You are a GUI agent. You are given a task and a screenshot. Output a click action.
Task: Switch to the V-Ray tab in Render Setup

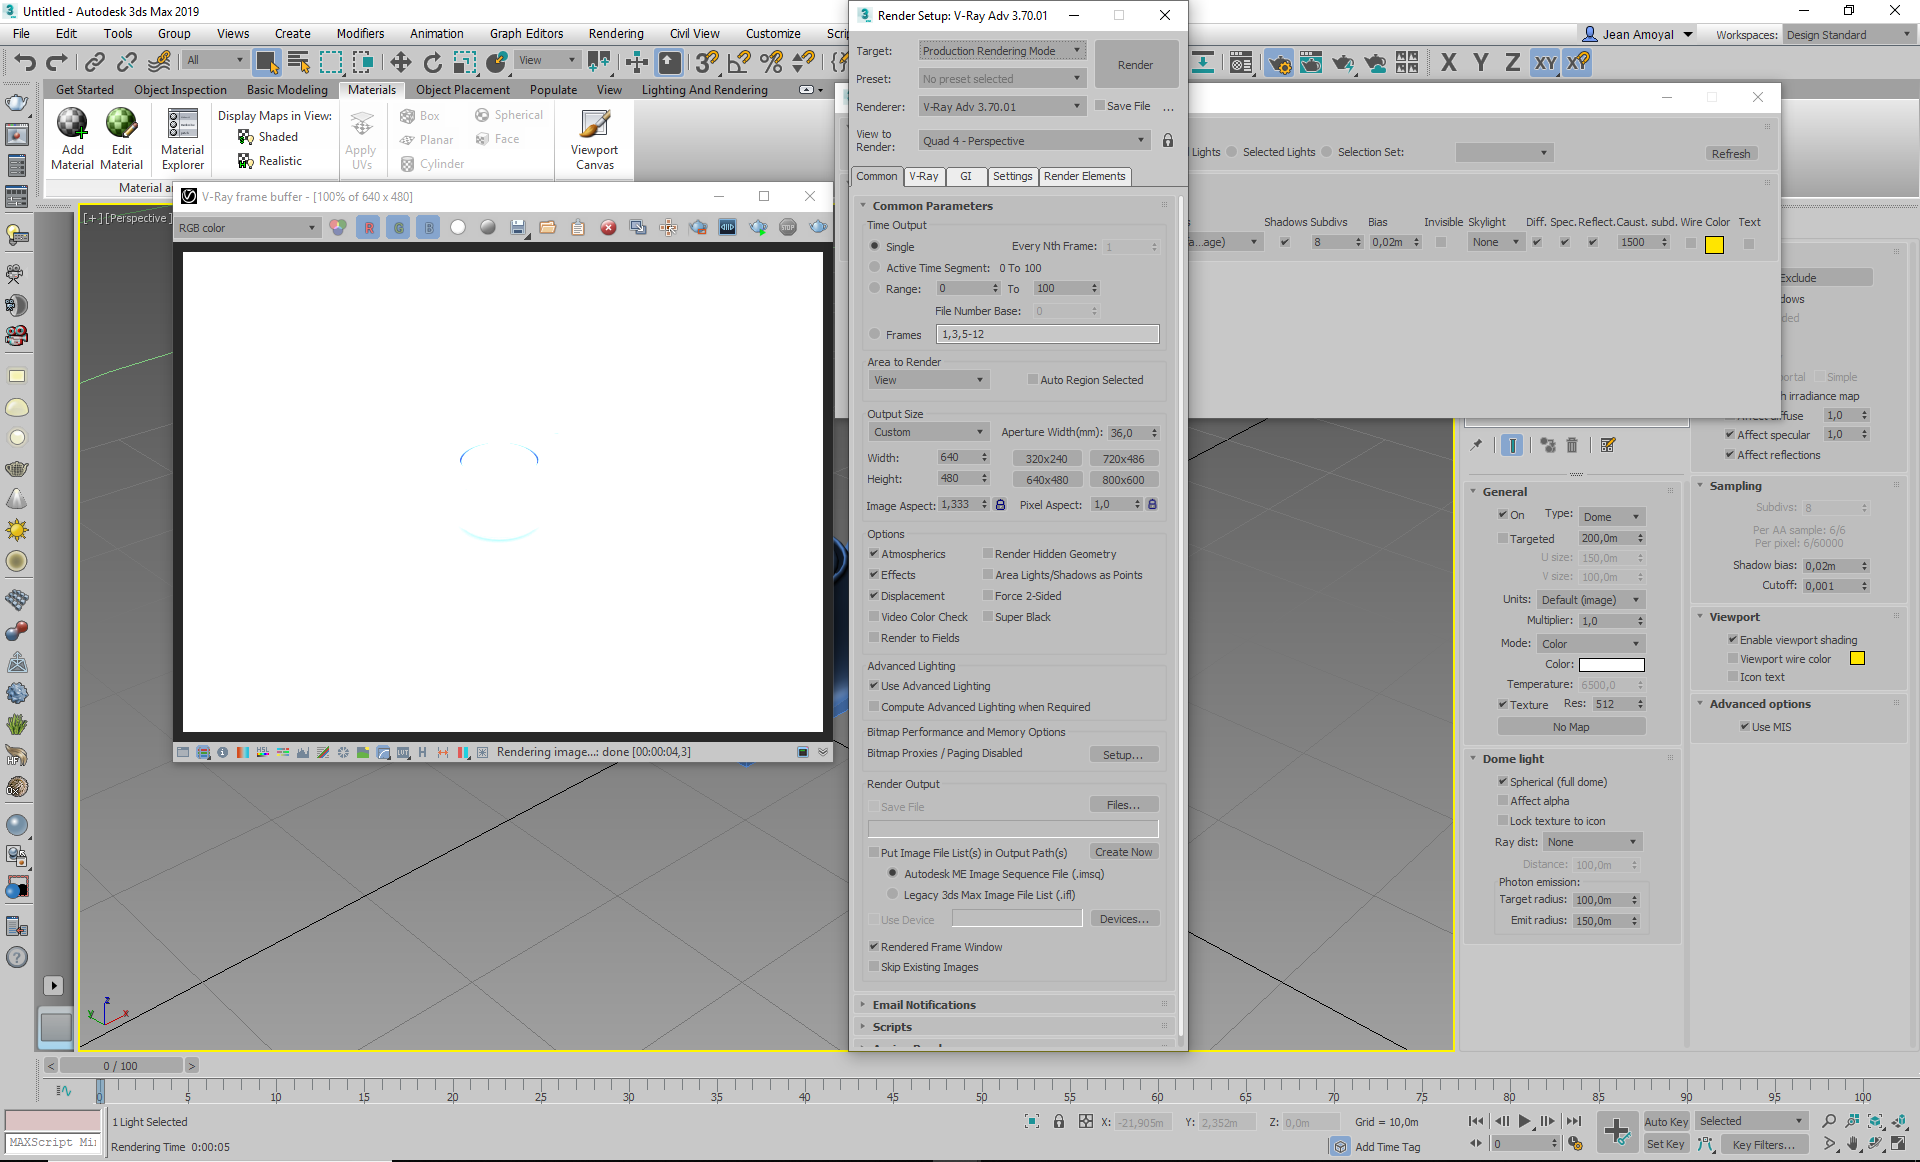pyautogui.click(x=923, y=176)
